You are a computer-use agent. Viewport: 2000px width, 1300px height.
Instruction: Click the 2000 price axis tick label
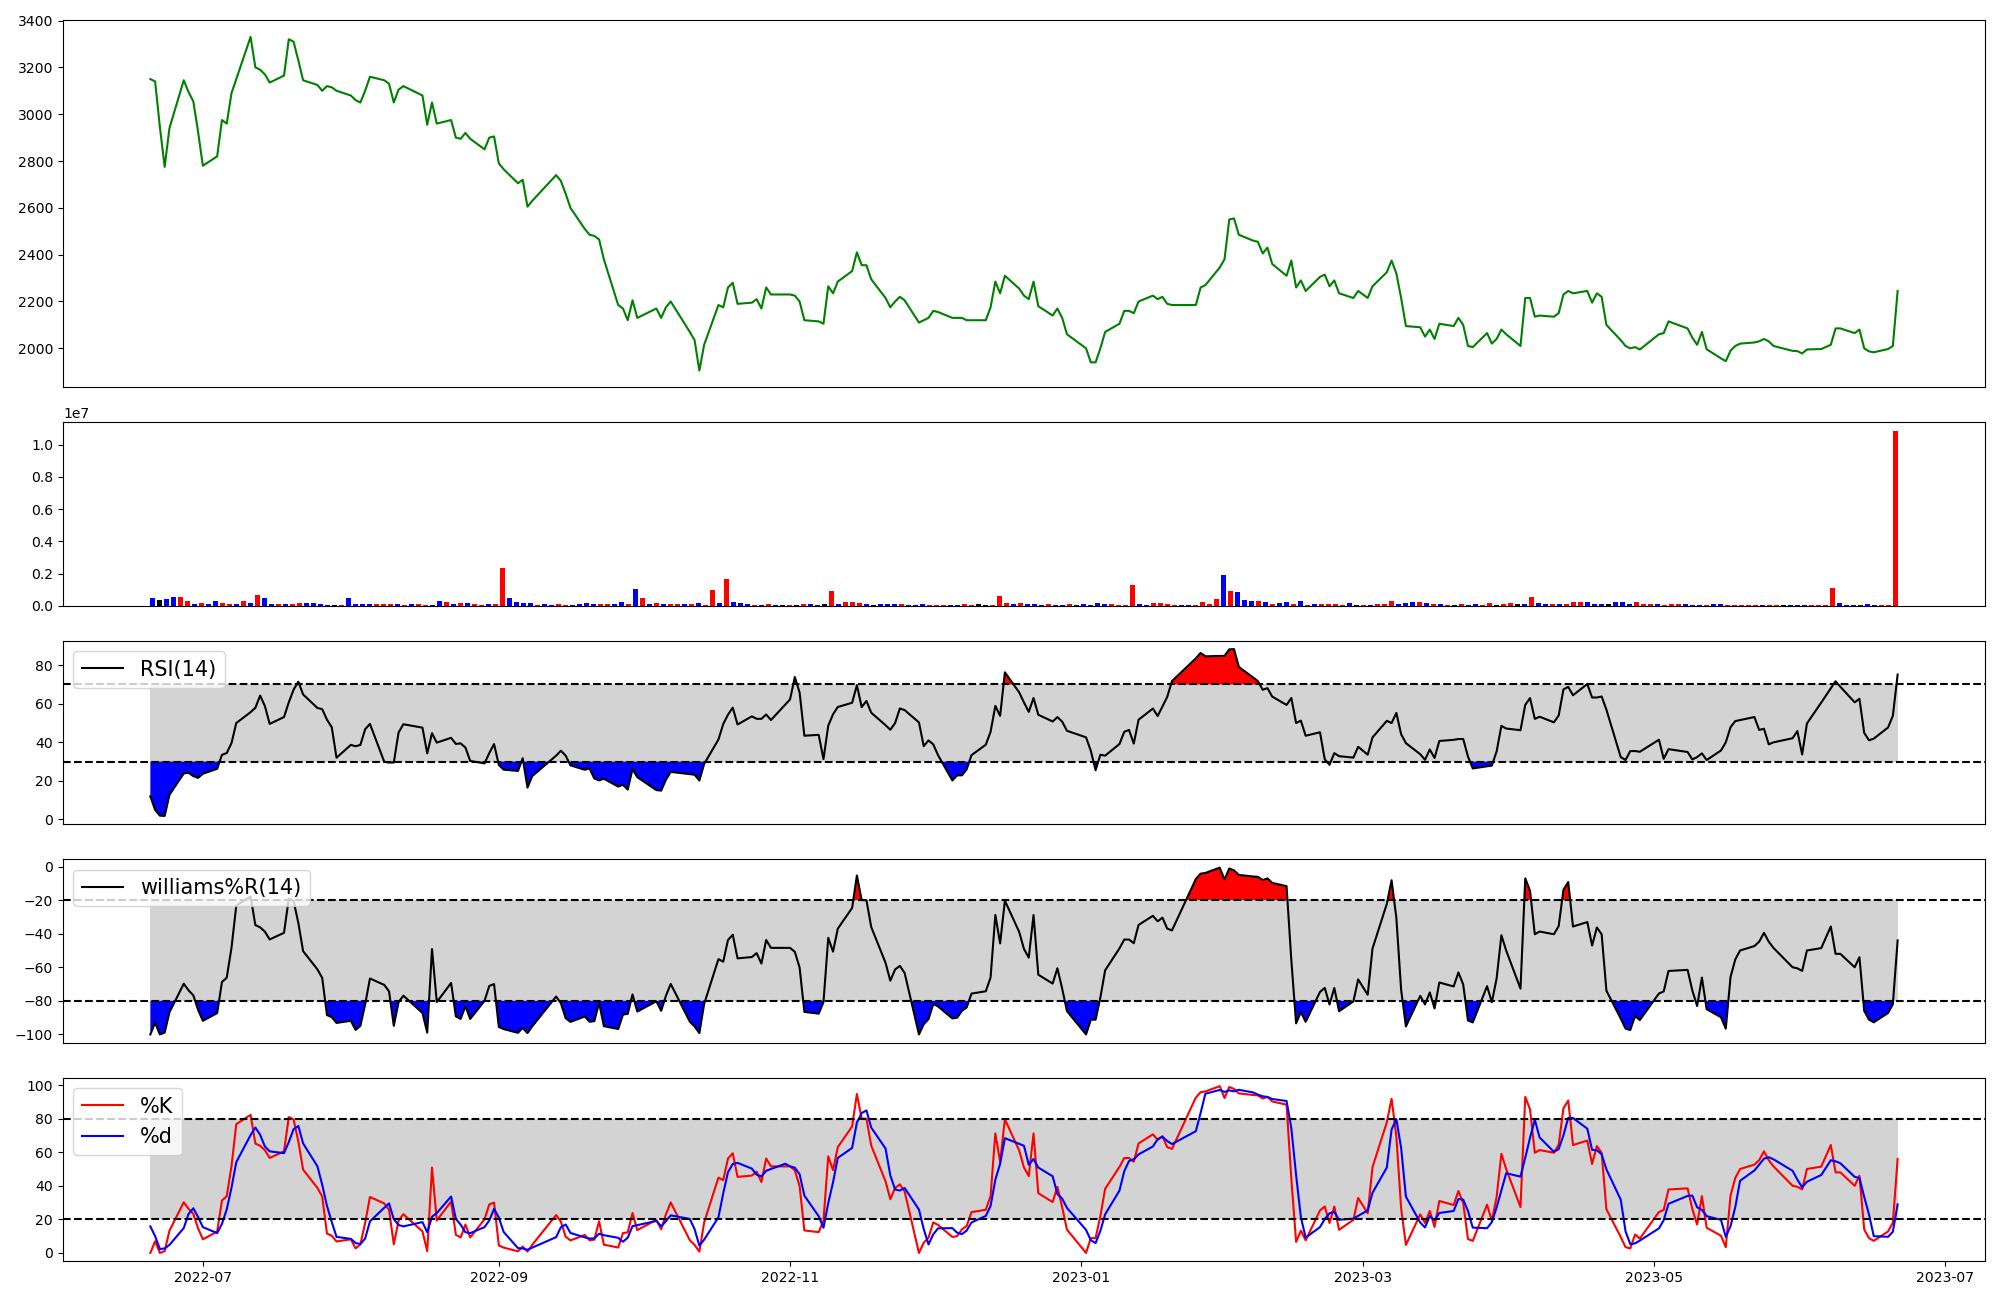pyautogui.click(x=36, y=349)
